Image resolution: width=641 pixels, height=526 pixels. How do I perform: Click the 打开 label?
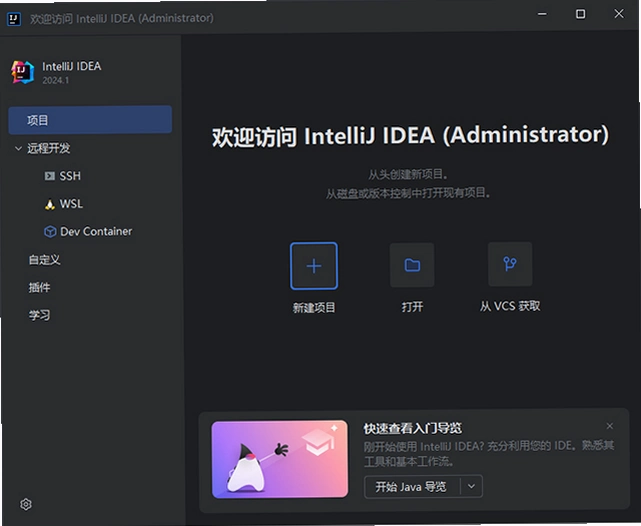tap(412, 307)
